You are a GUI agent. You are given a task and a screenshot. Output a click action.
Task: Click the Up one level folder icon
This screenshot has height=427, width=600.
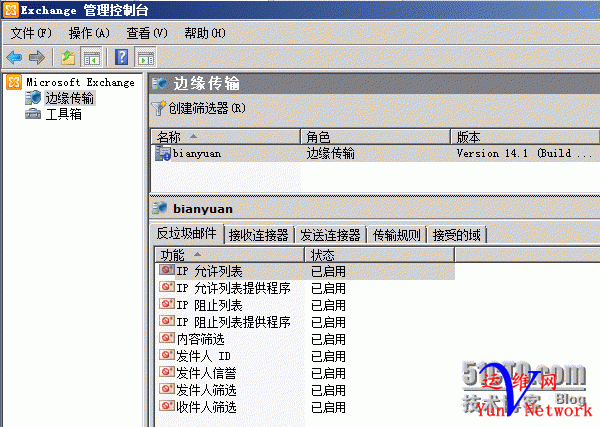(x=68, y=58)
